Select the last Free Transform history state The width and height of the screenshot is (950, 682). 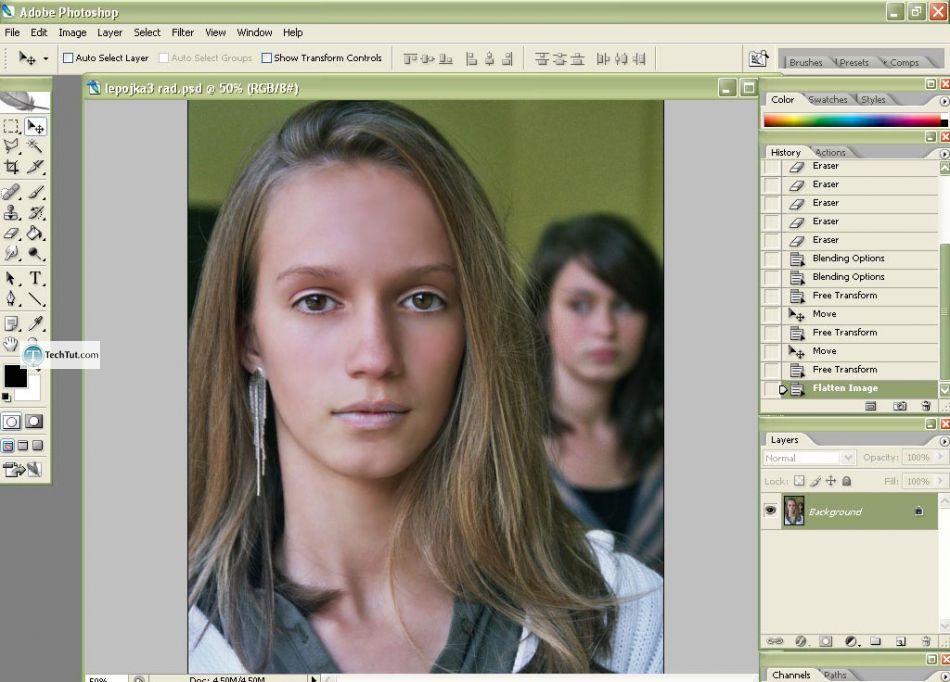859,369
